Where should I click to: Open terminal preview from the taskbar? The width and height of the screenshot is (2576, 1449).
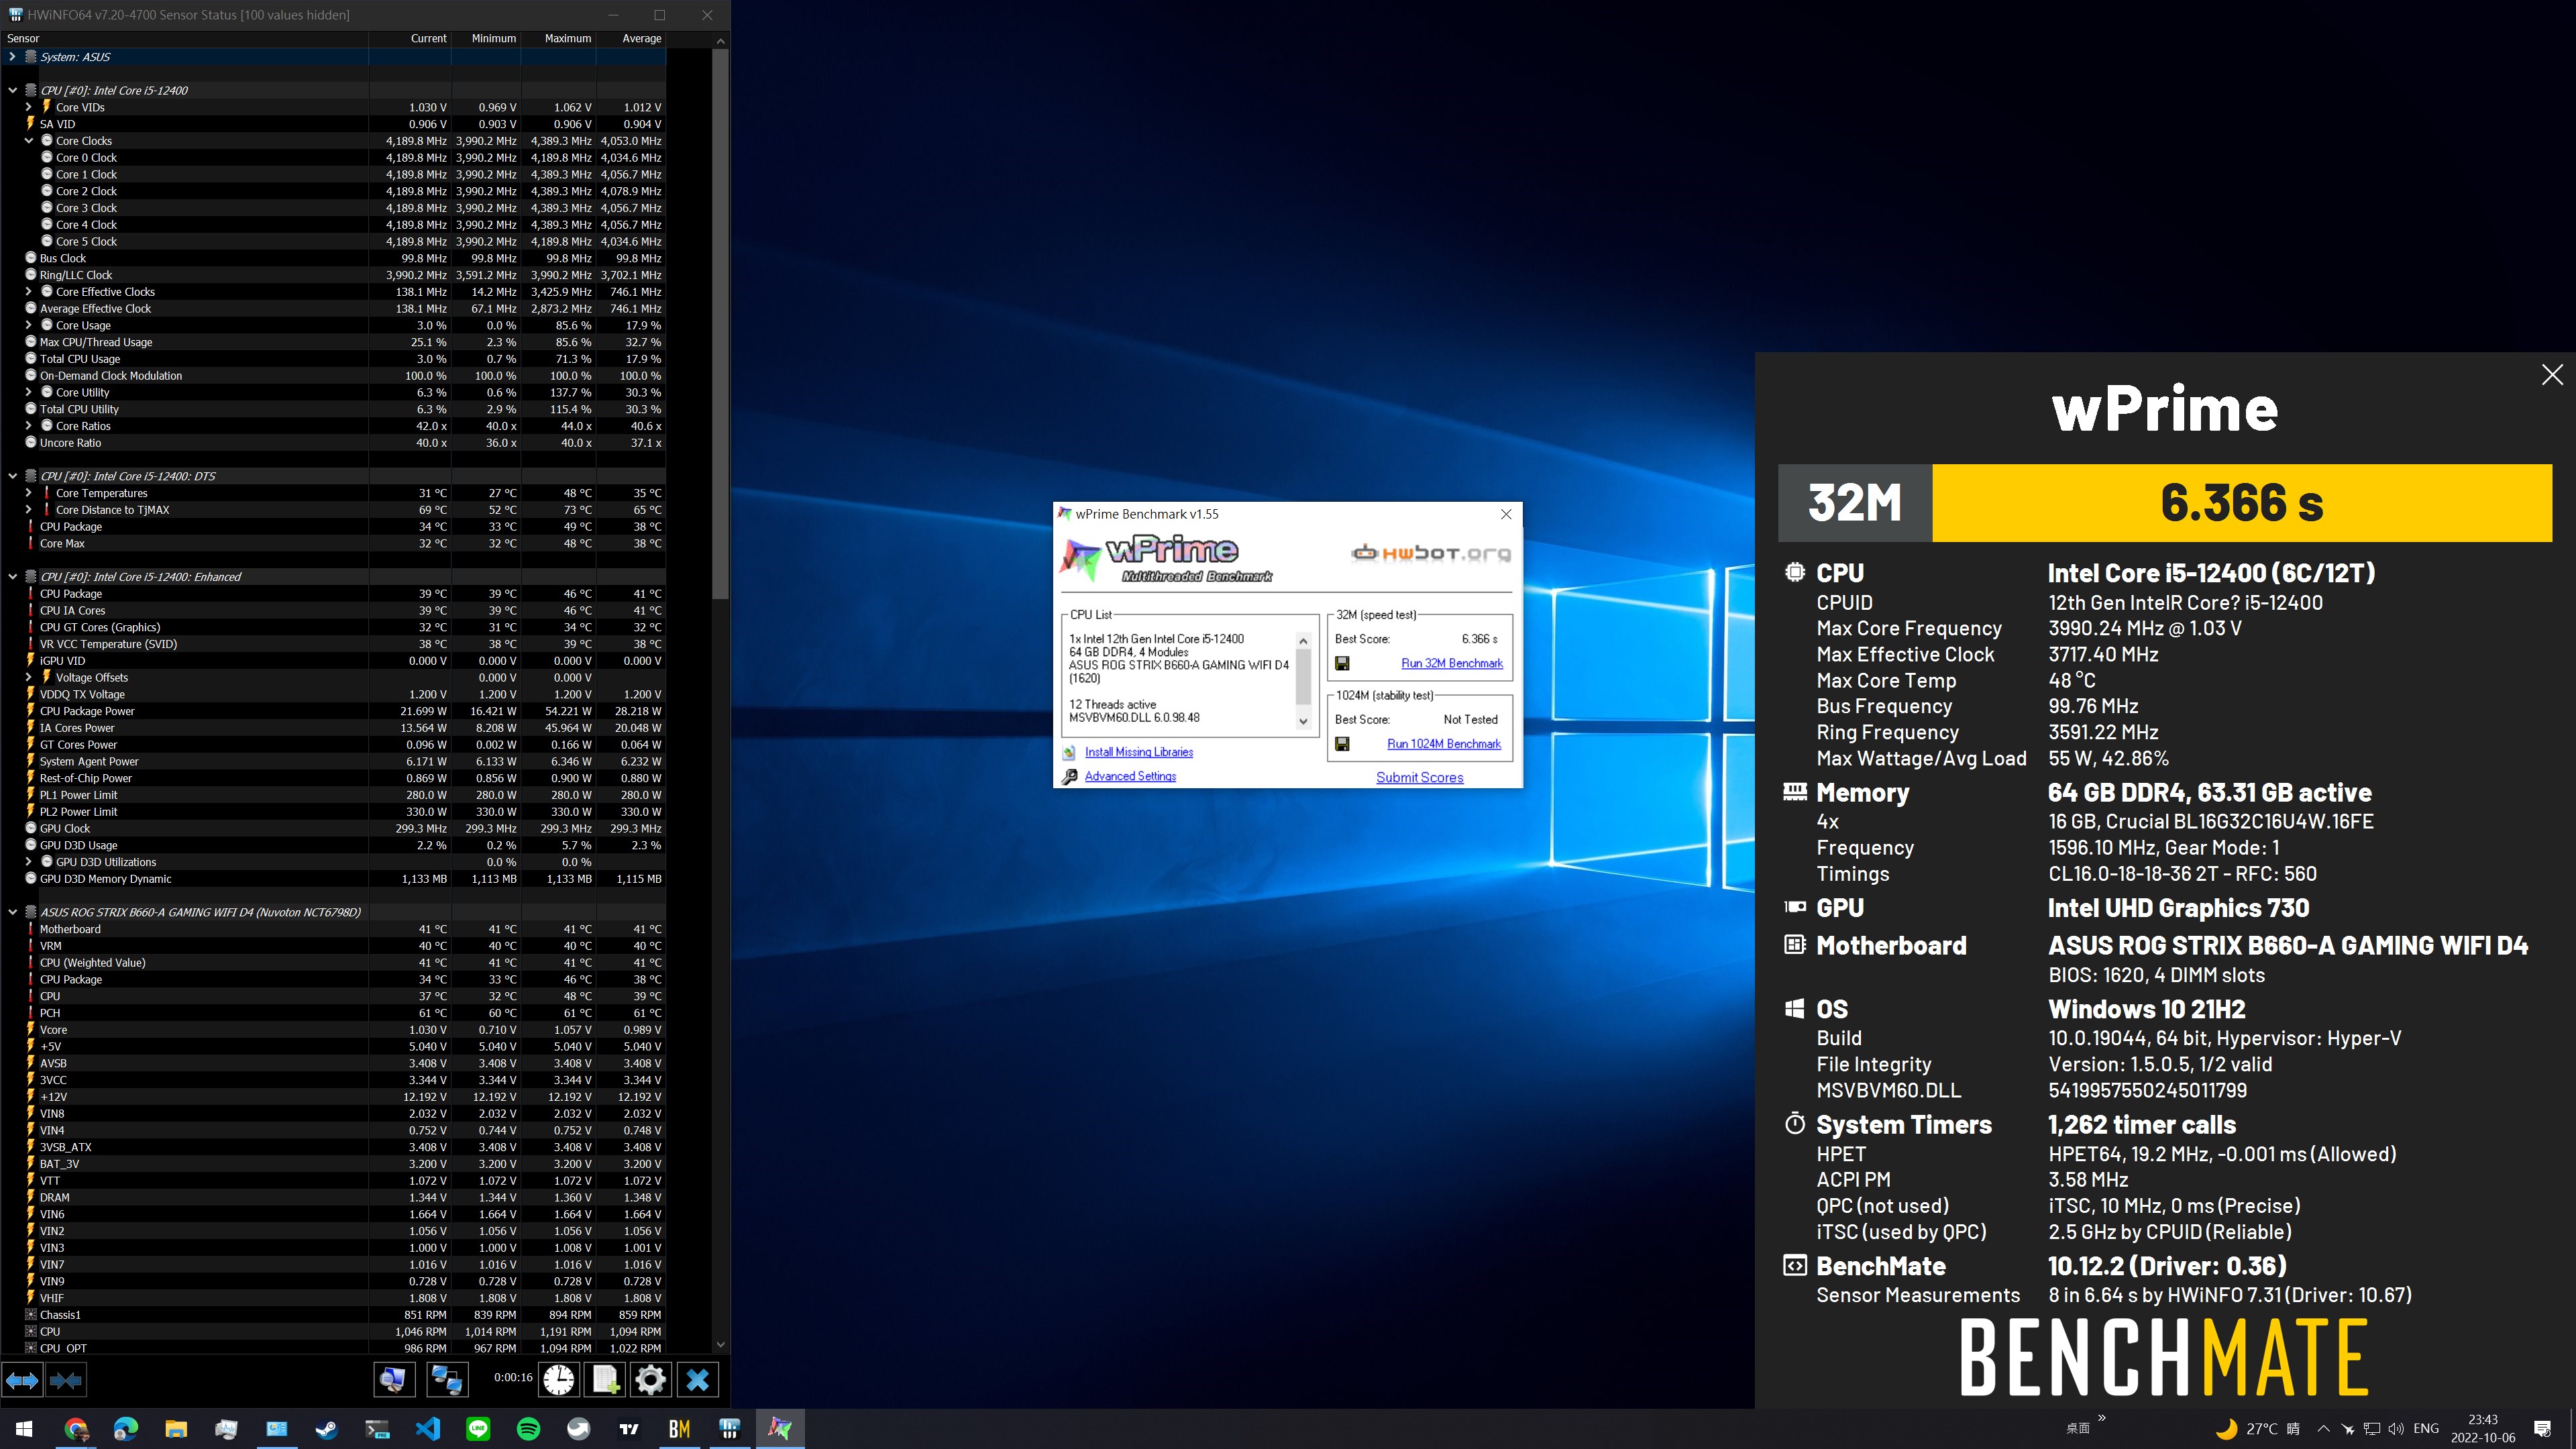(x=377, y=1429)
